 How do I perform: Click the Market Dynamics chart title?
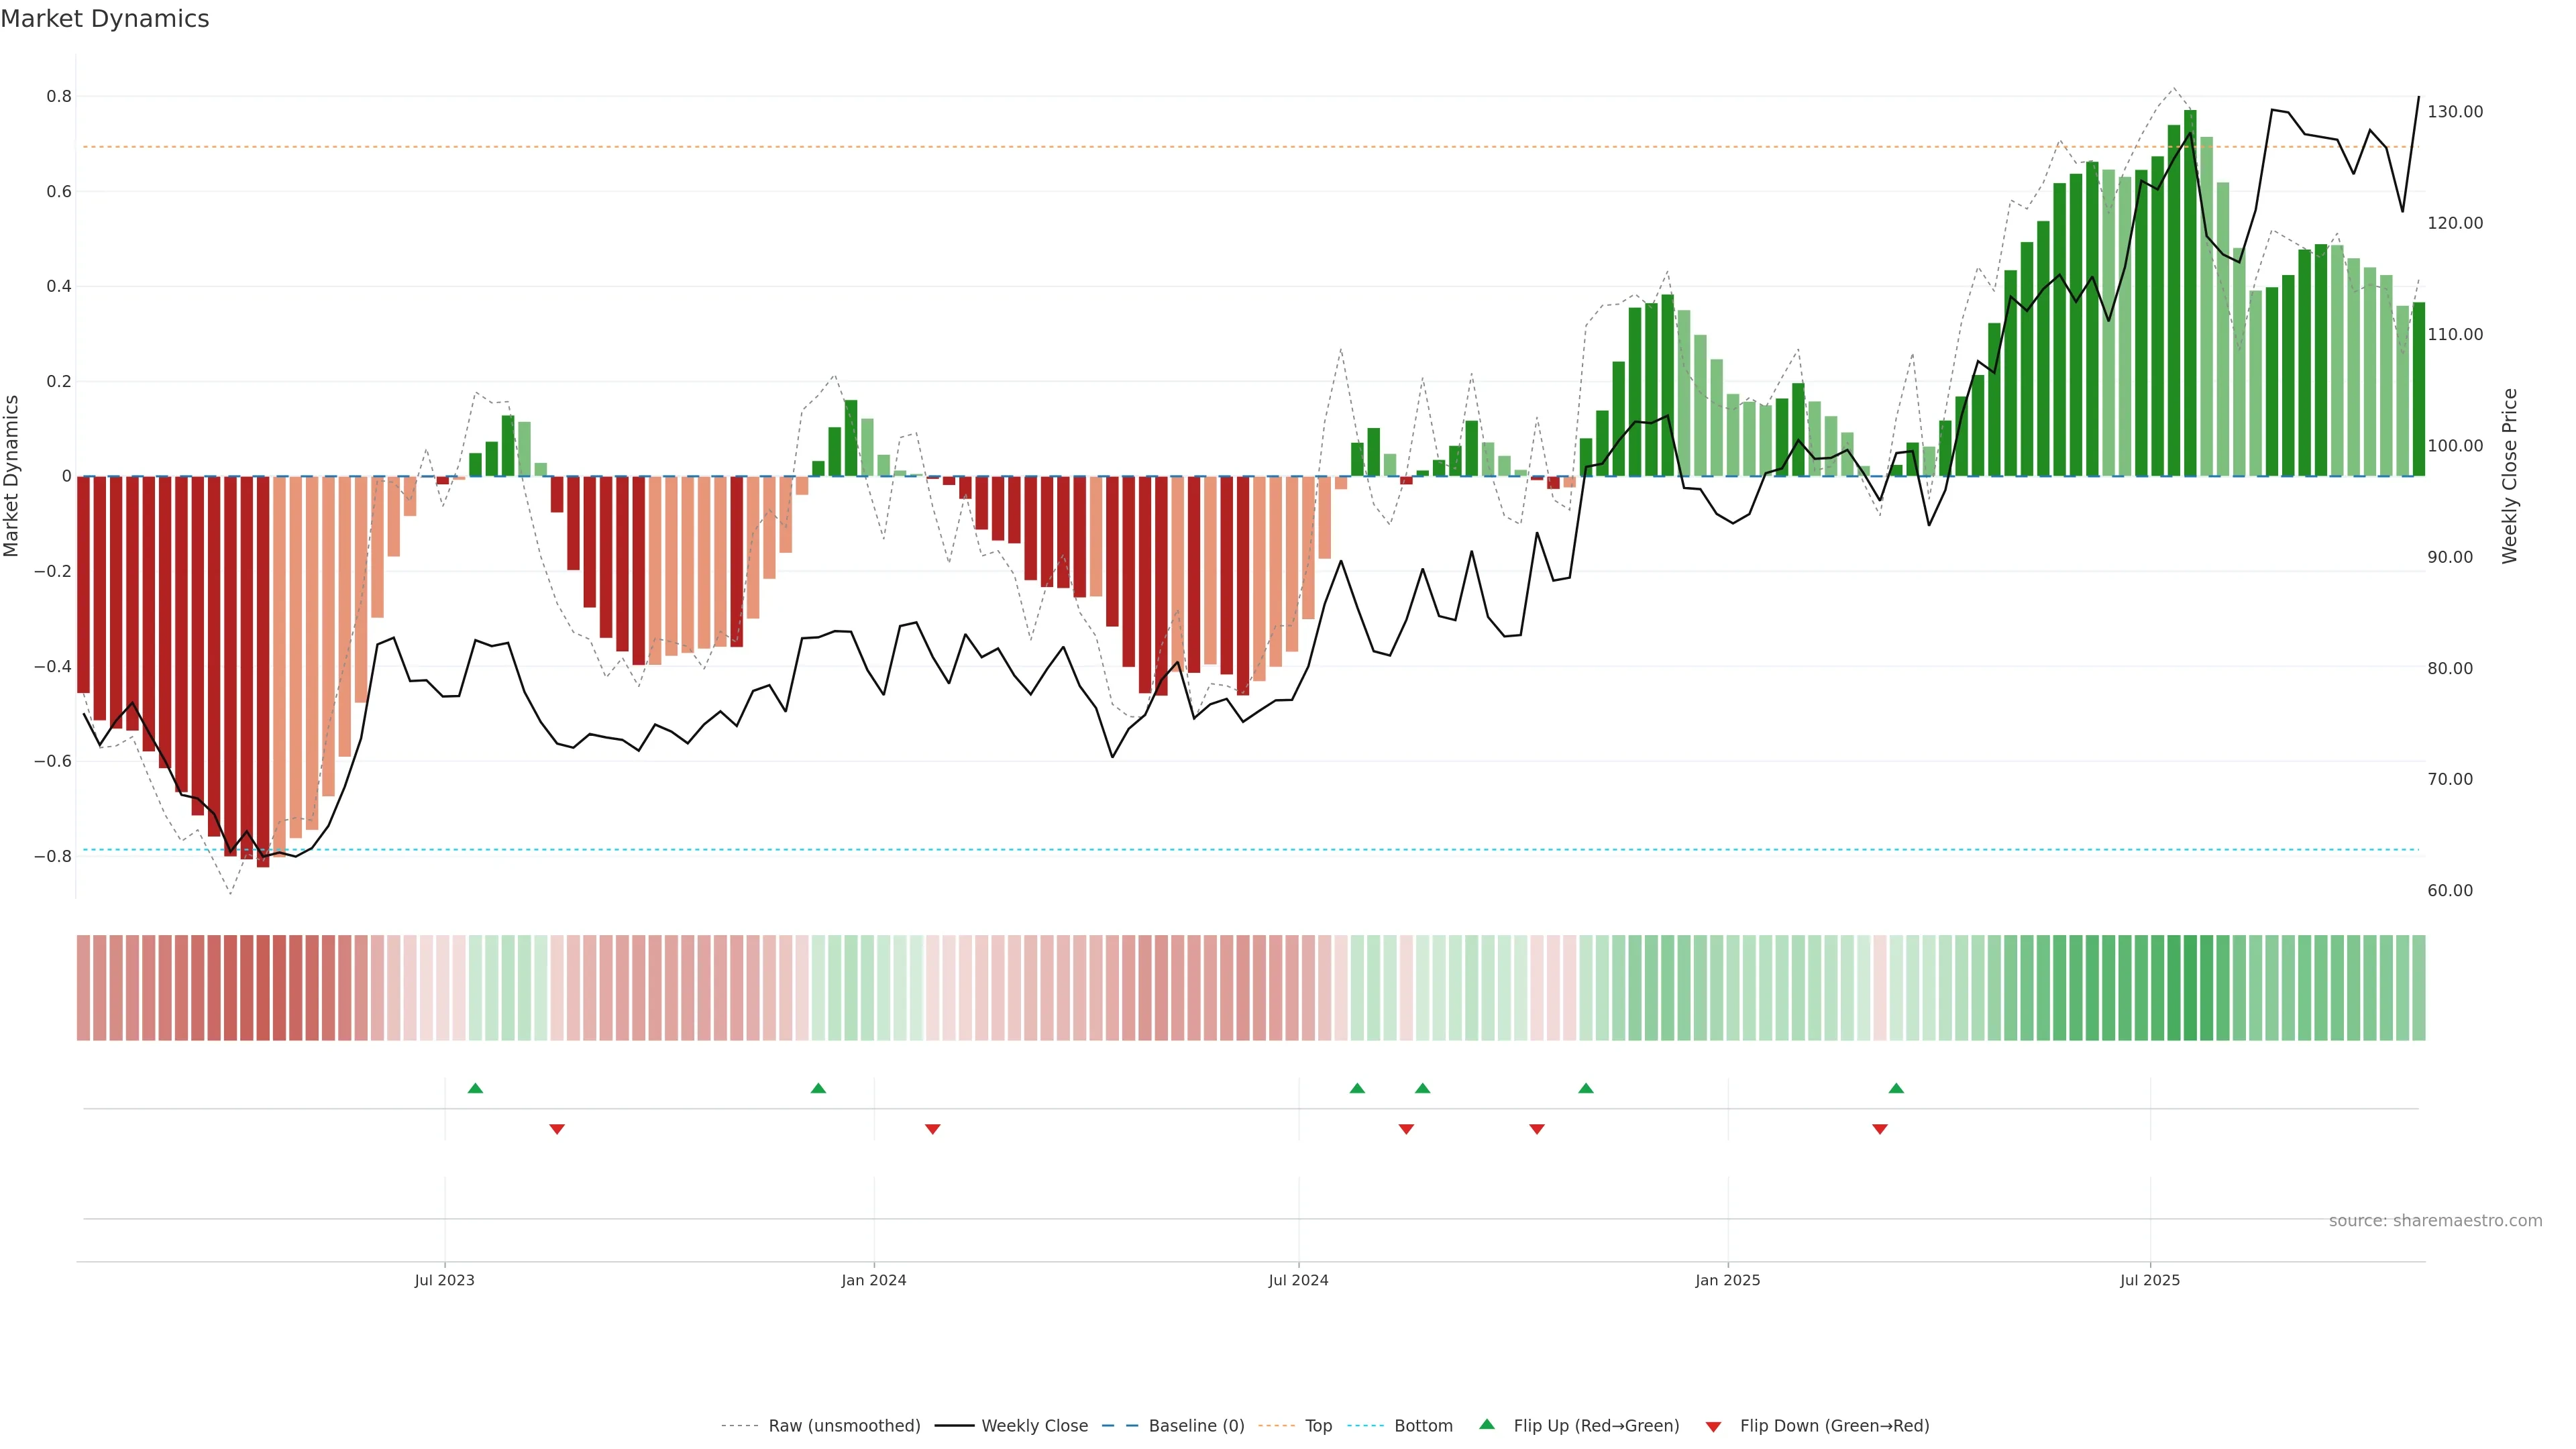pos(105,19)
